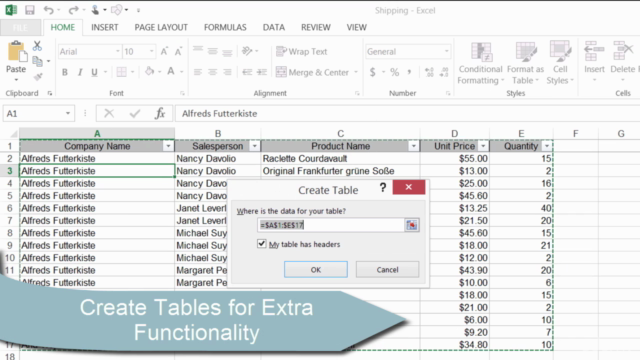Click the Increase Decimal icon
The width and height of the screenshot is (640, 360).
pyautogui.click(x=429, y=72)
